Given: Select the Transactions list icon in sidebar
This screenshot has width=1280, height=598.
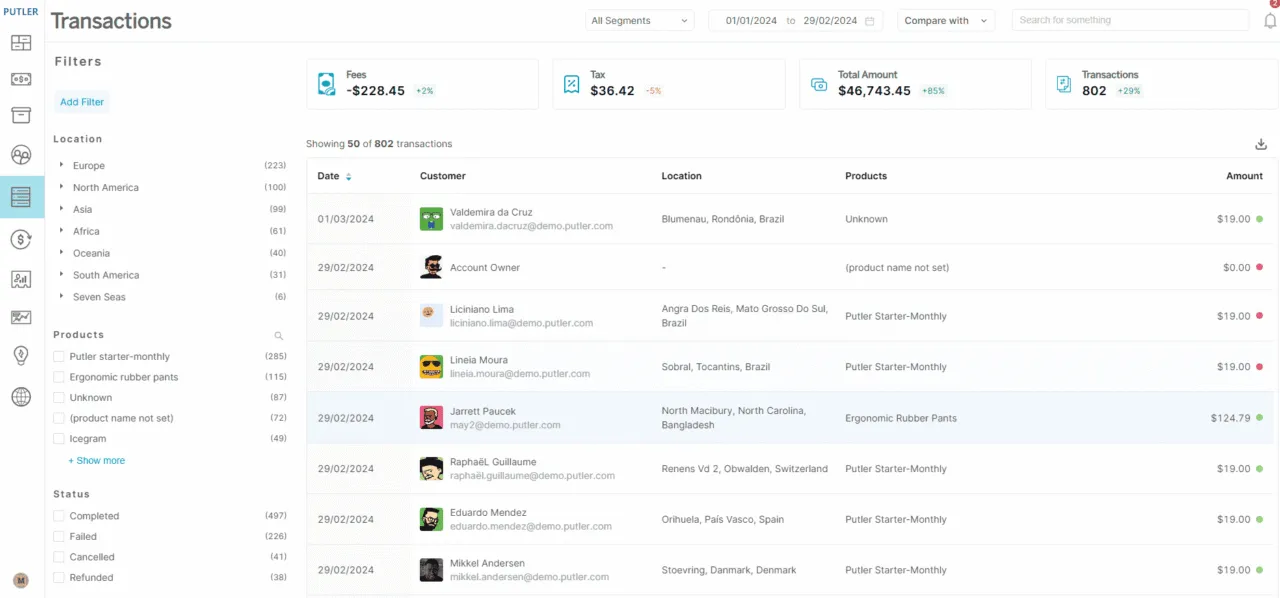Looking at the screenshot, I should pos(21,197).
